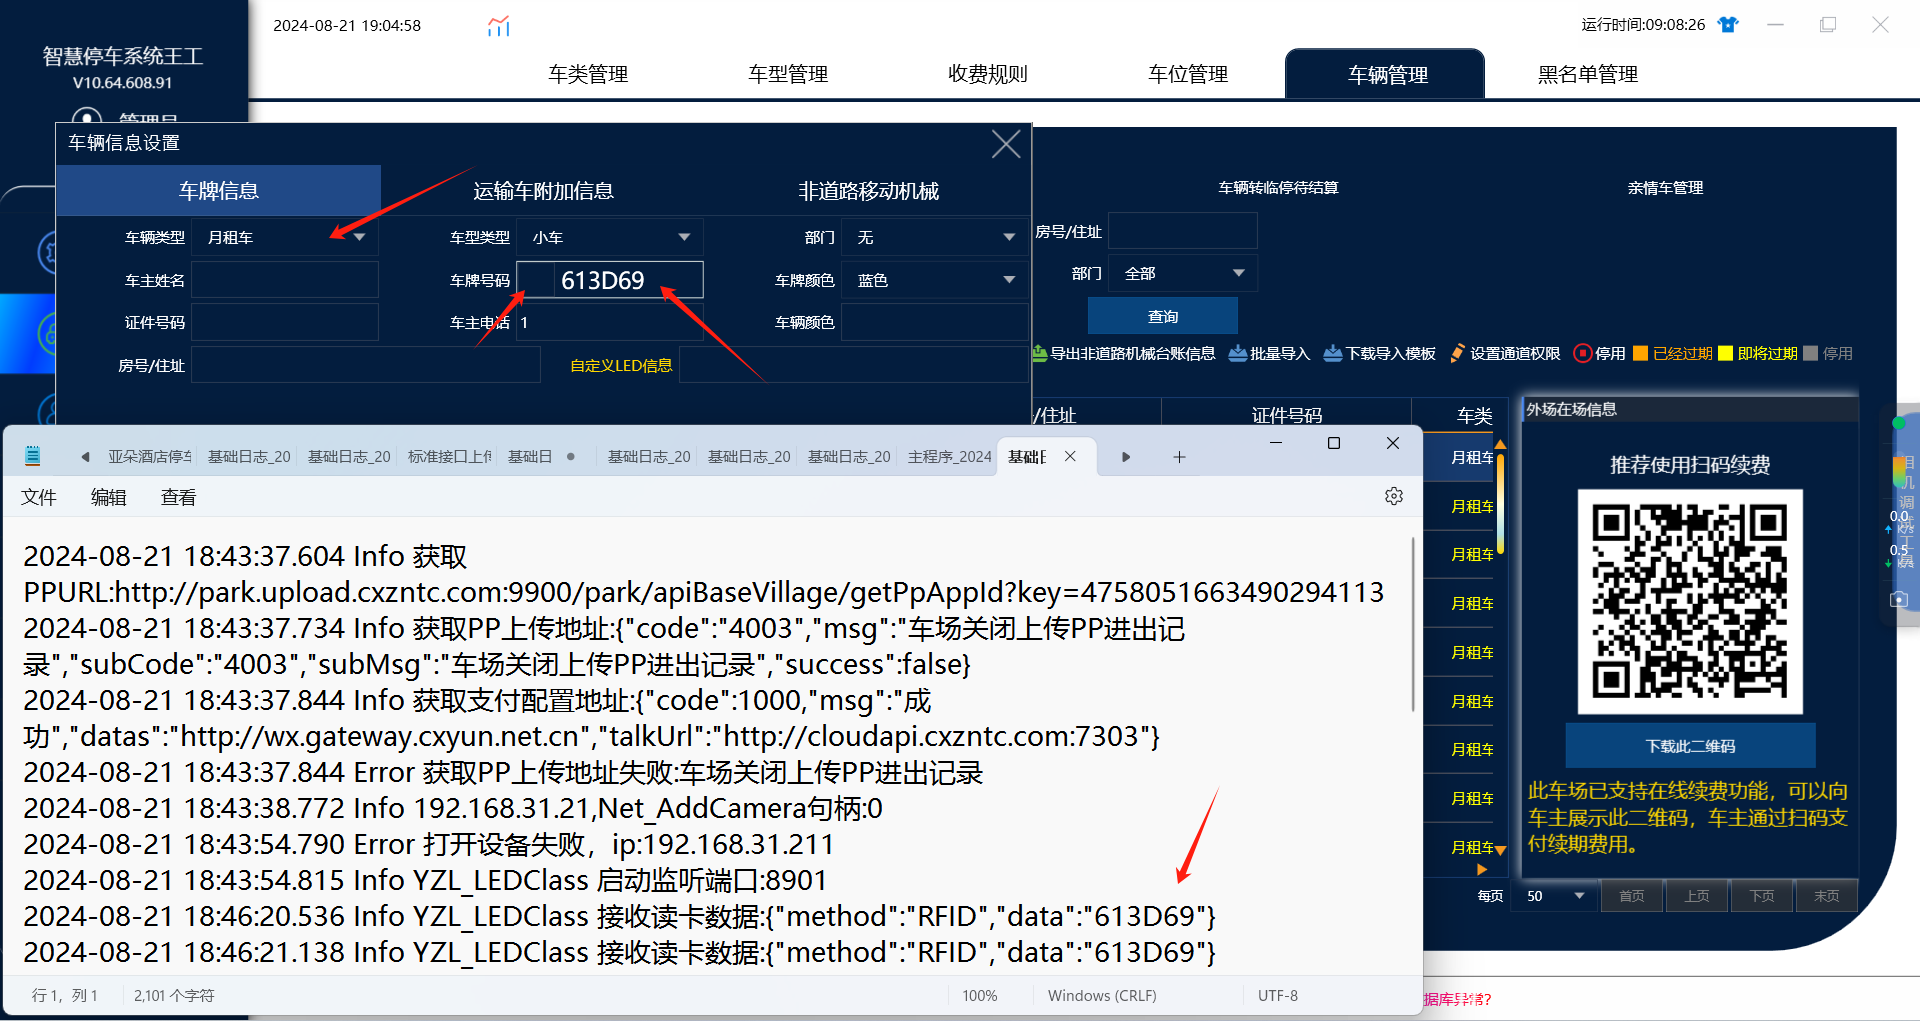Switch to 车位管理 tab

[1188, 74]
